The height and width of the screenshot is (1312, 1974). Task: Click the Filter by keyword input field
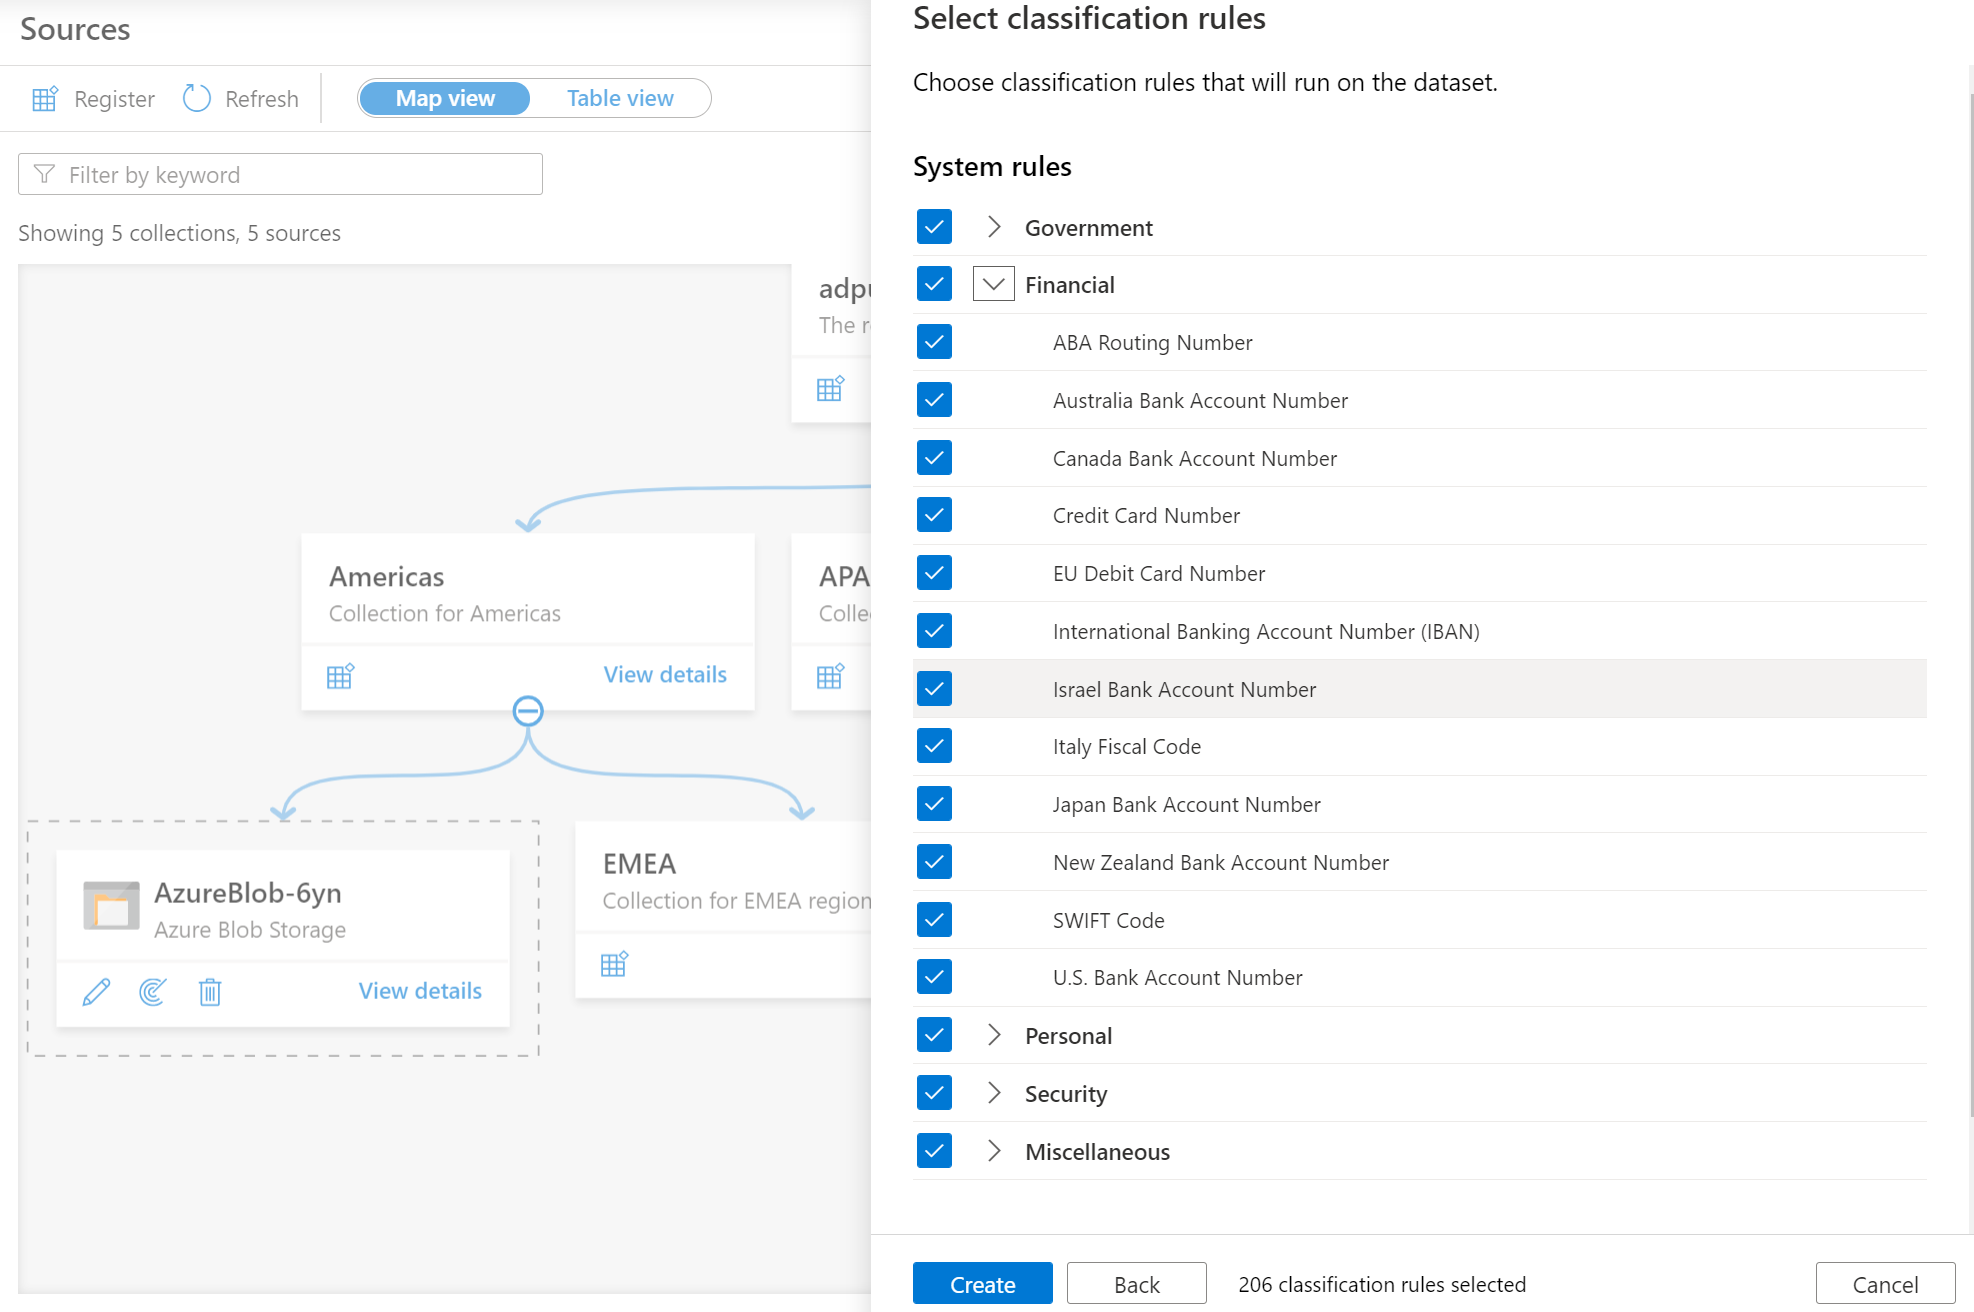(x=281, y=174)
